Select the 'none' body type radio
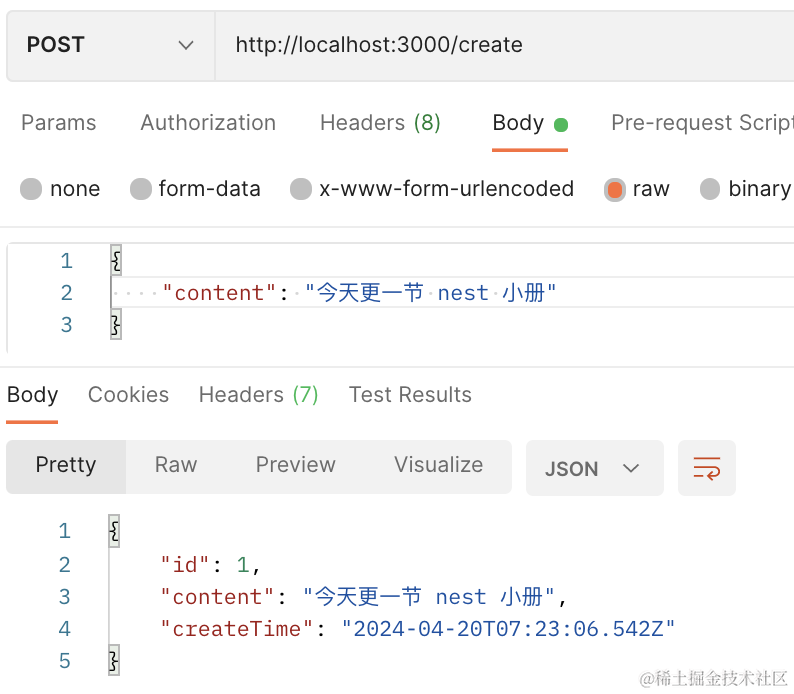This screenshot has width=794, height=694. click(x=32, y=189)
